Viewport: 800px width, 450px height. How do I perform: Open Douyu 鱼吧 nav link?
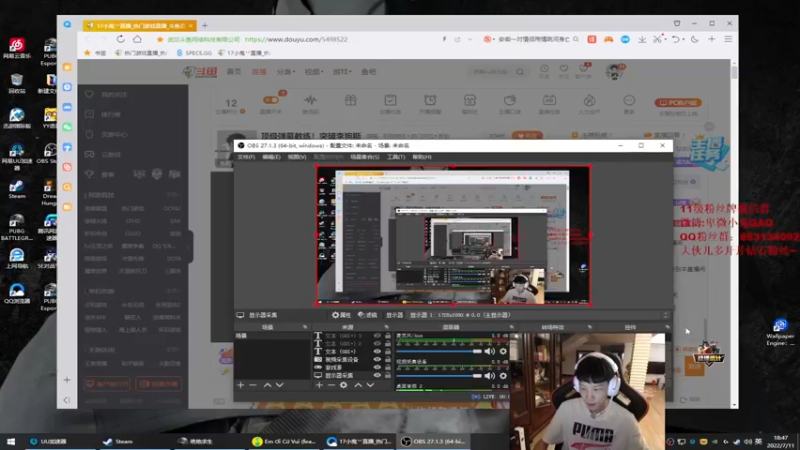point(368,72)
